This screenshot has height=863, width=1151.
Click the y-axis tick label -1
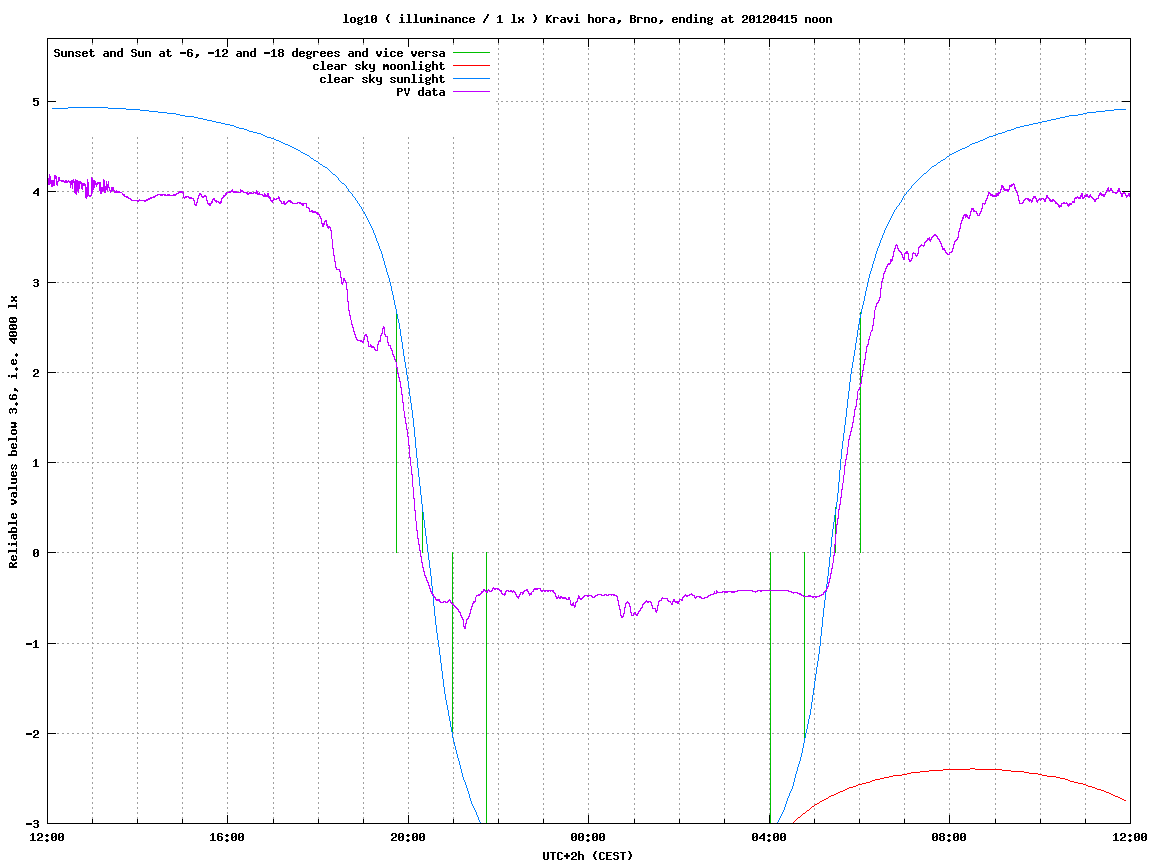(x=33, y=644)
